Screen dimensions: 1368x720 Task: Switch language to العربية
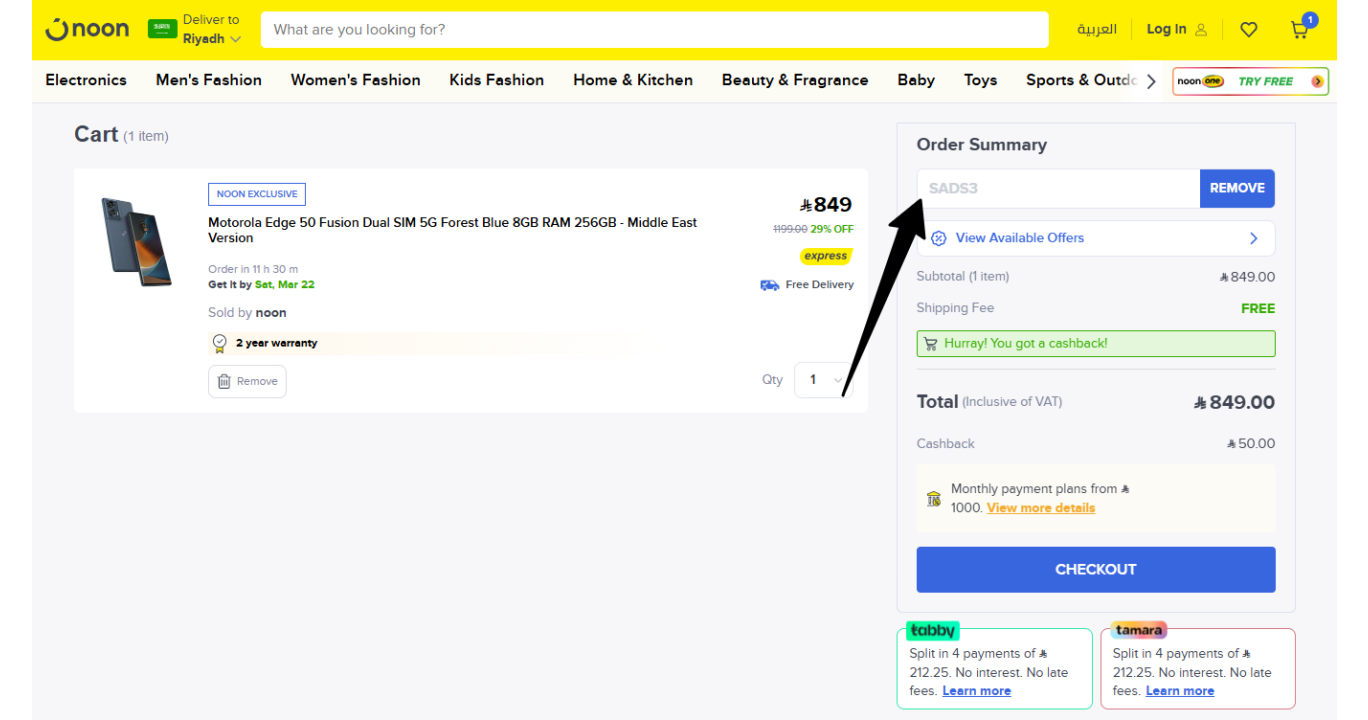[x=1097, y=29]
